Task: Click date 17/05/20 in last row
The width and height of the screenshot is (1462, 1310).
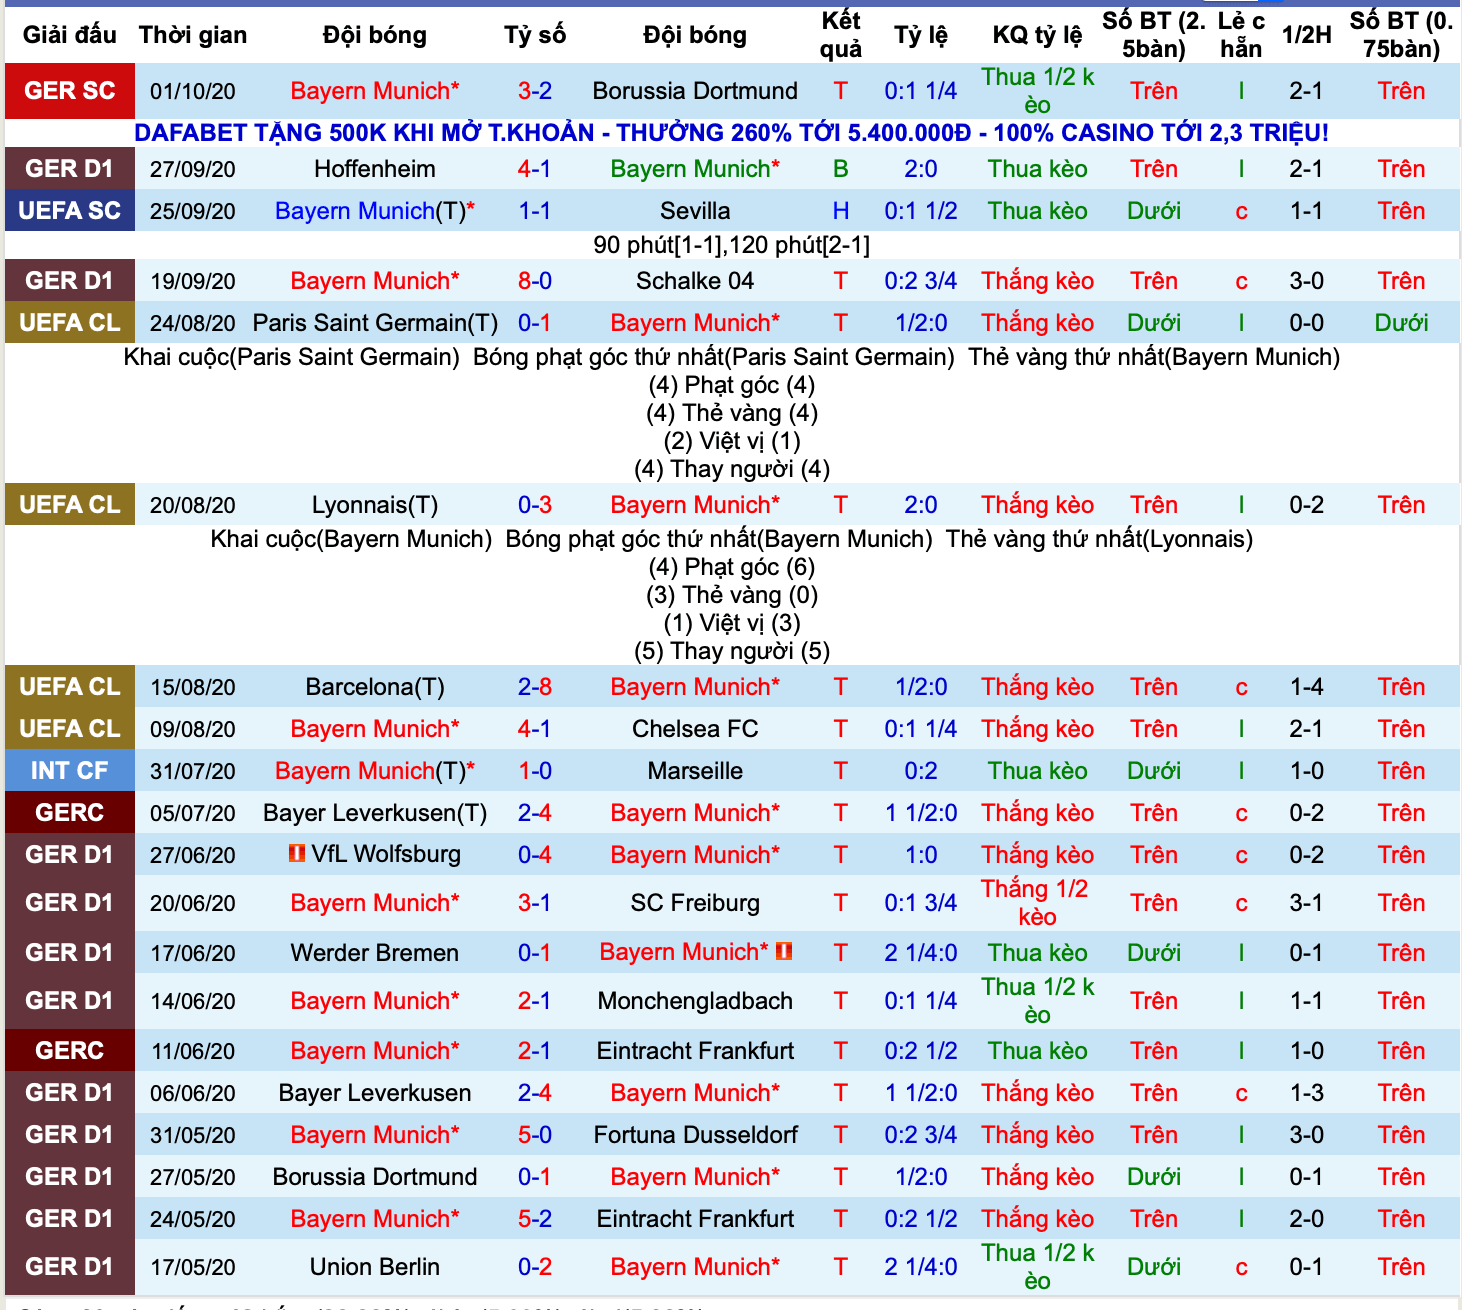Action: coord(193,1267)
